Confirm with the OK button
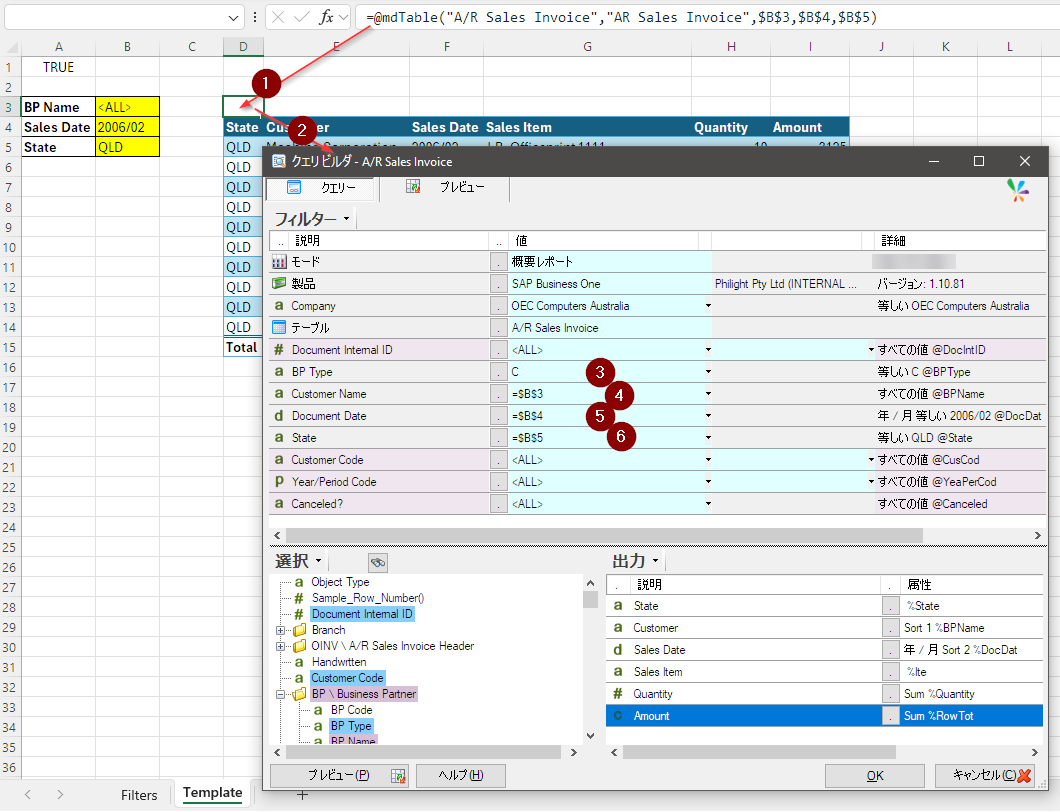Viewport: 1060px width, 812px height. (875, 776)
